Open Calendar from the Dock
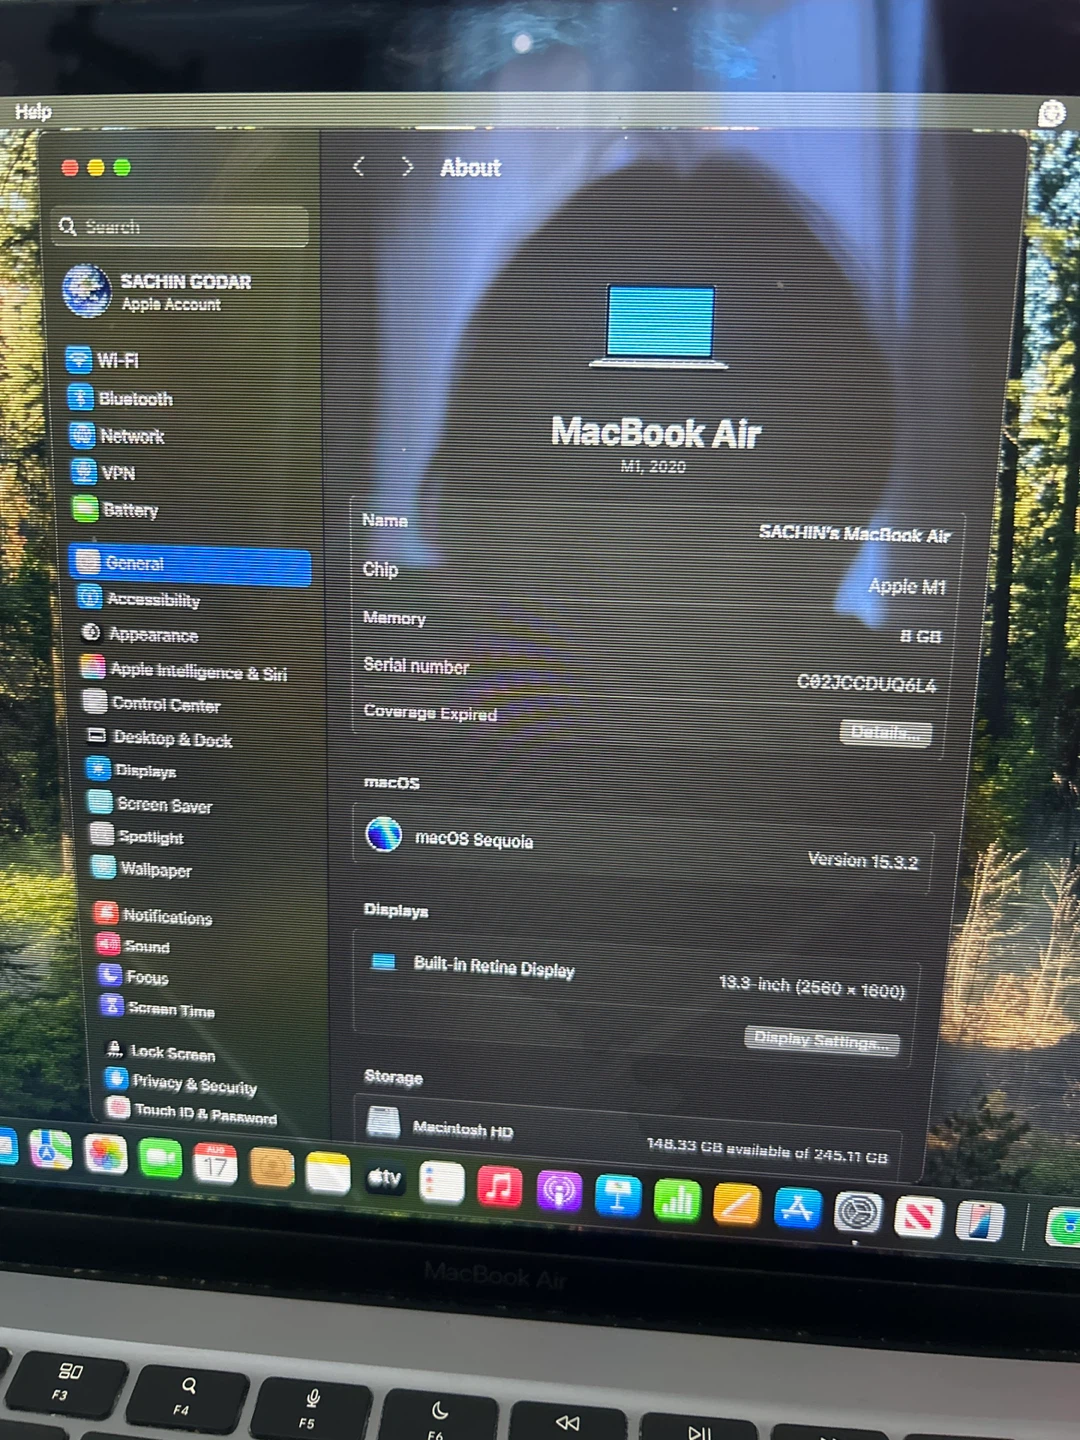1080x1440 pixels. tap(214, 1164)
